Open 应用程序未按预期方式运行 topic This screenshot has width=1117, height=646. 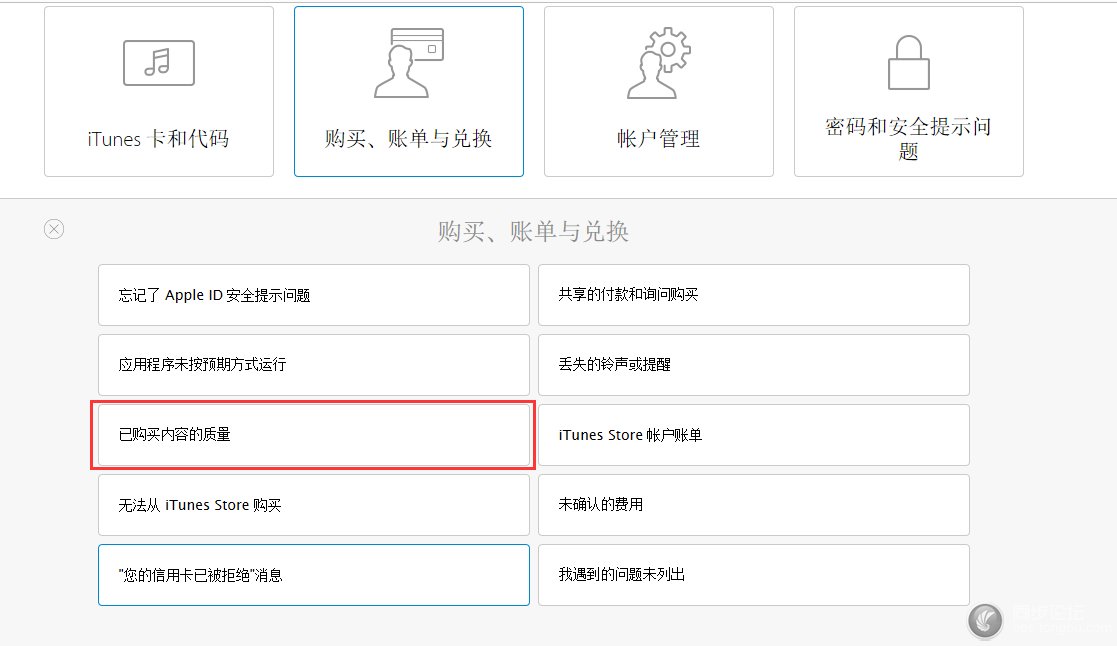313,365
